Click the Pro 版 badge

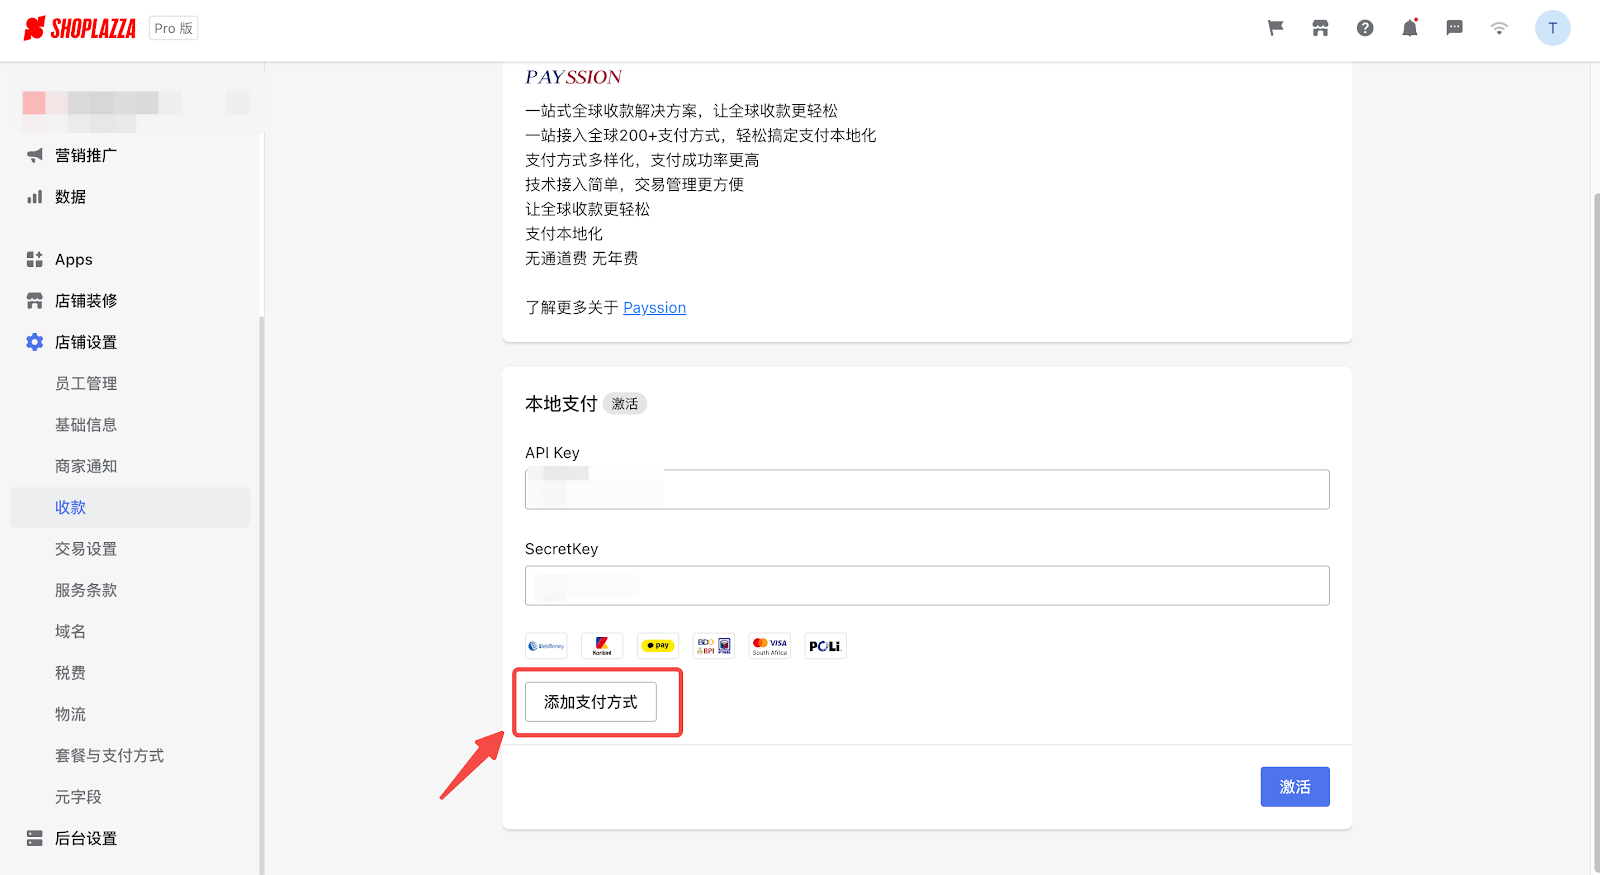tap(174, 28)
